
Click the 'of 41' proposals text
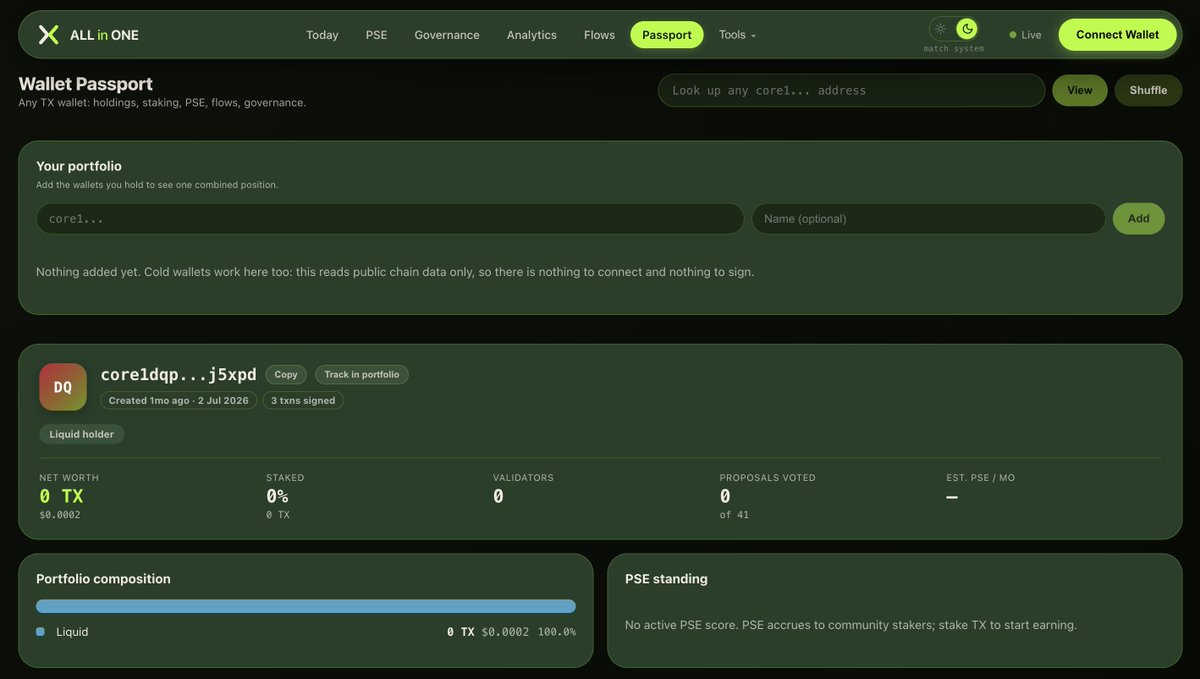[734, 515]
